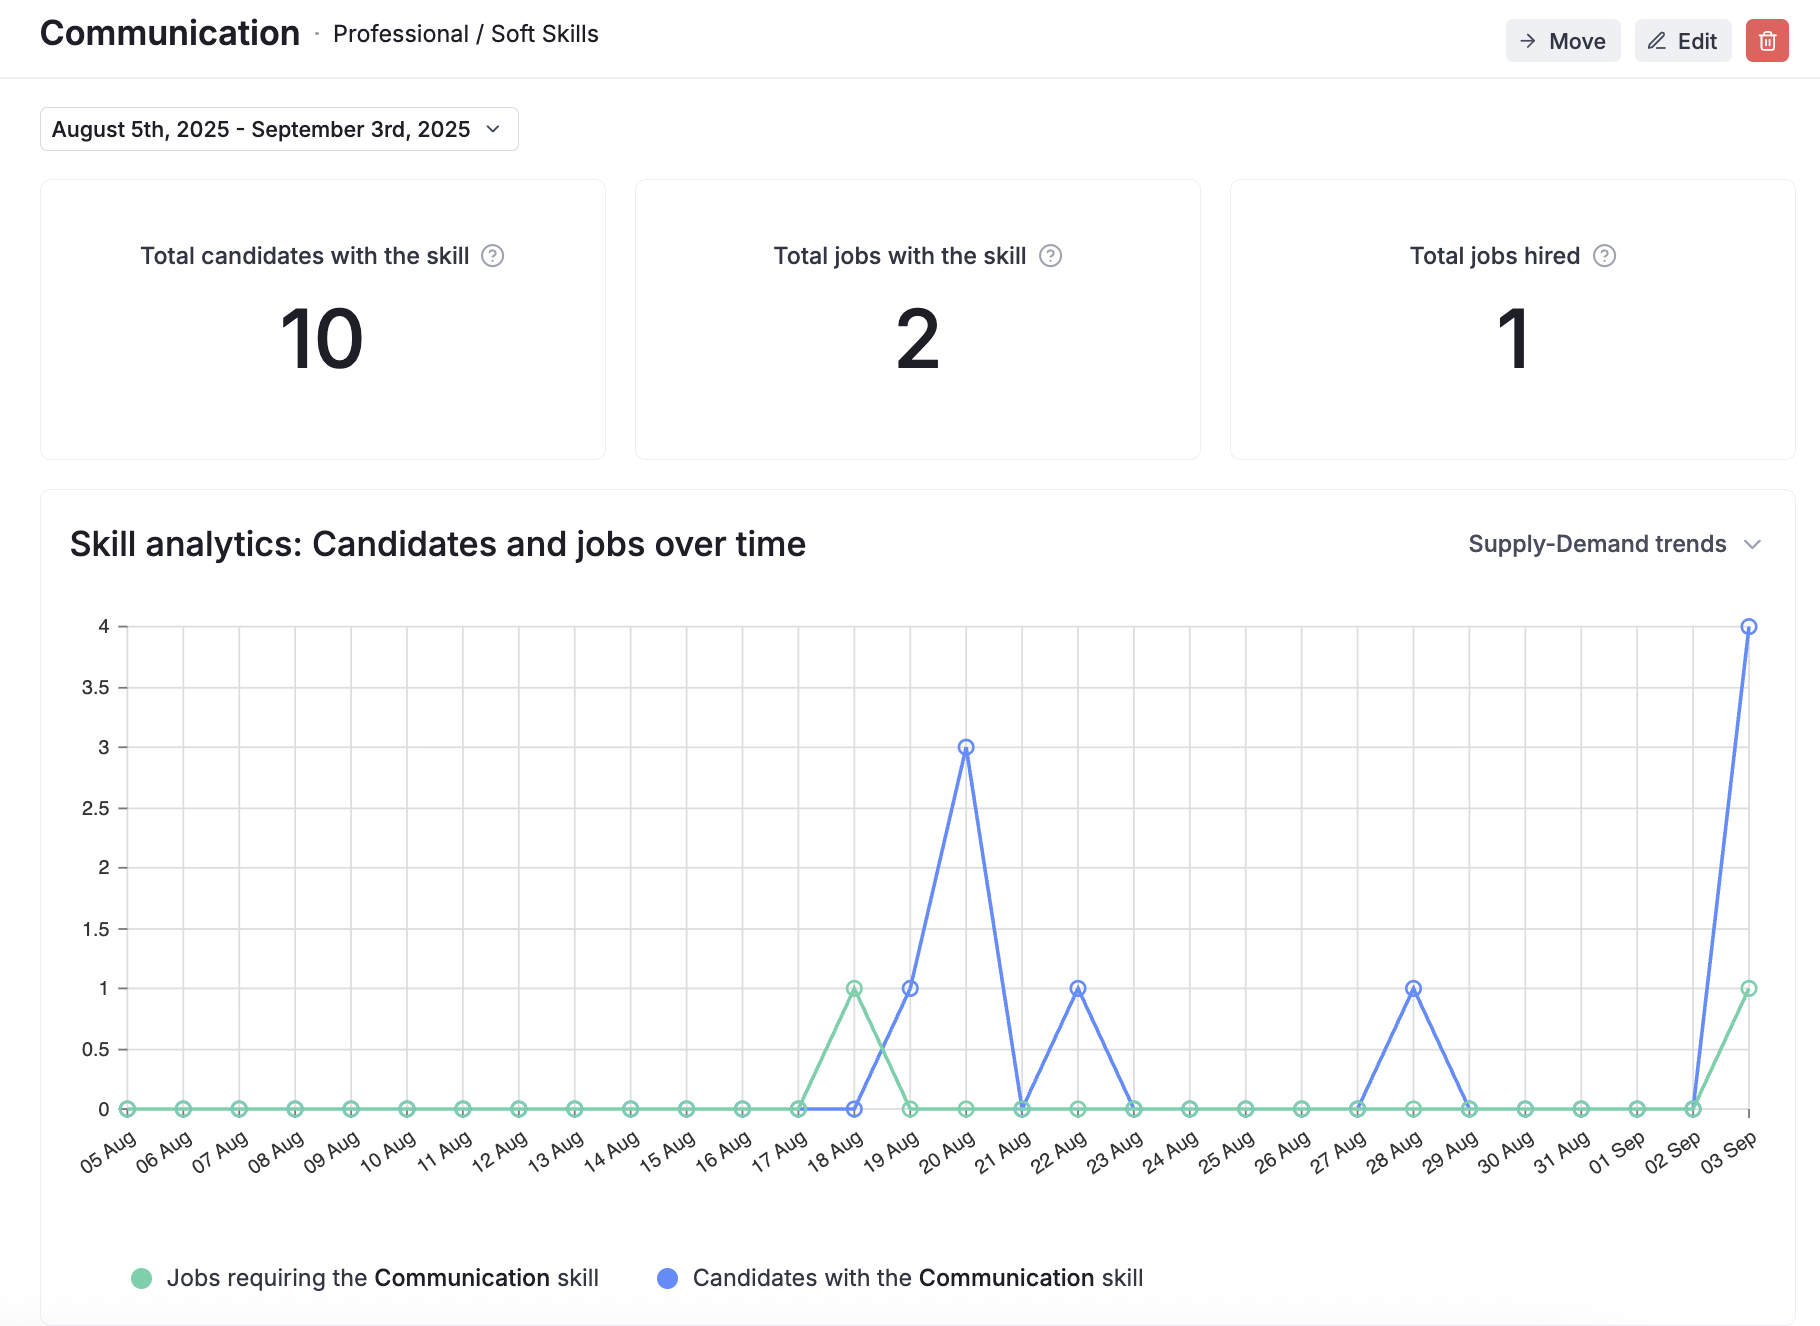Toggle Jobs requiring the Communication skill legend

coord(382,1278)
